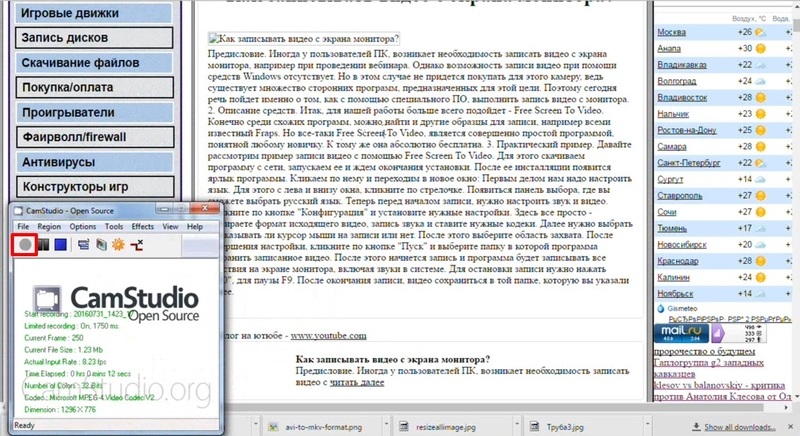
Task: Expand options arrow for resizeallimage.jpg download
Action: click(516, 424)
